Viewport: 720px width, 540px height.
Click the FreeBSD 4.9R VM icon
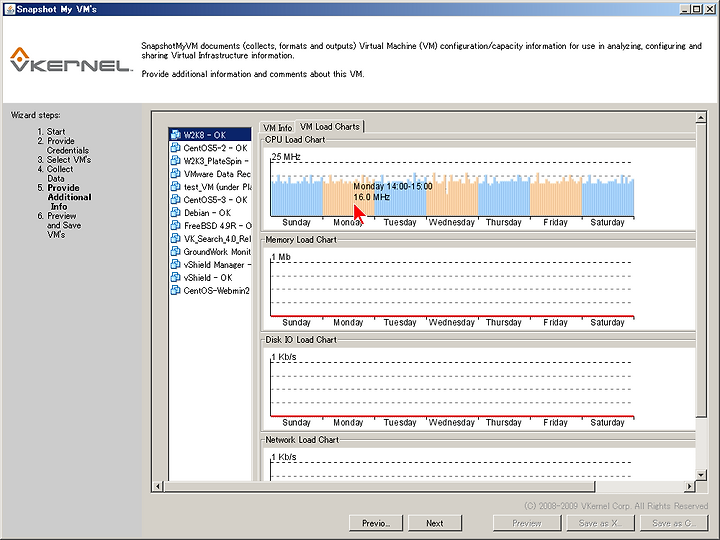(x=175, y=225)
